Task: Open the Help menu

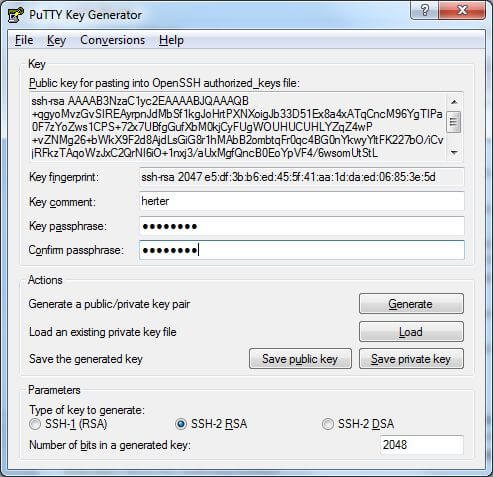Action: [171, 40]
